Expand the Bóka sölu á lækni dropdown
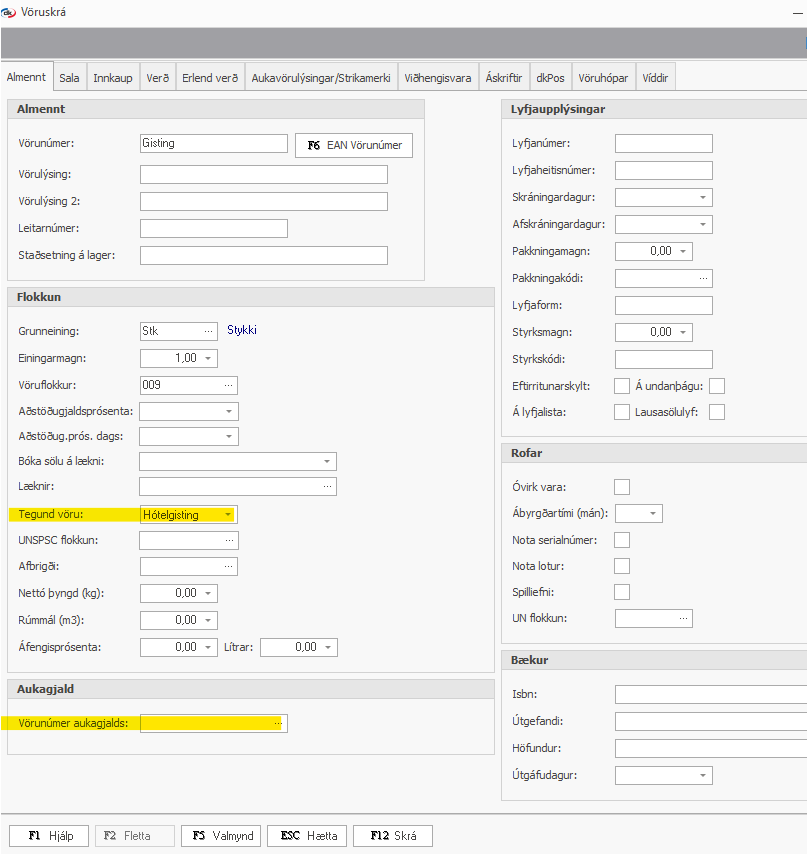Viewport: 807px width, 854px height. [327, 461]
